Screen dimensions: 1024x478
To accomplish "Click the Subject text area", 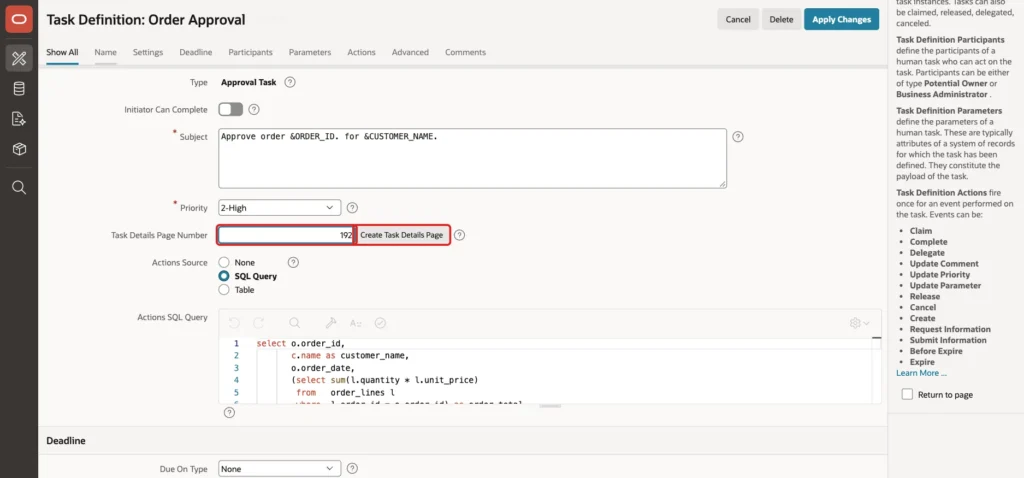I will click(472, 158).
